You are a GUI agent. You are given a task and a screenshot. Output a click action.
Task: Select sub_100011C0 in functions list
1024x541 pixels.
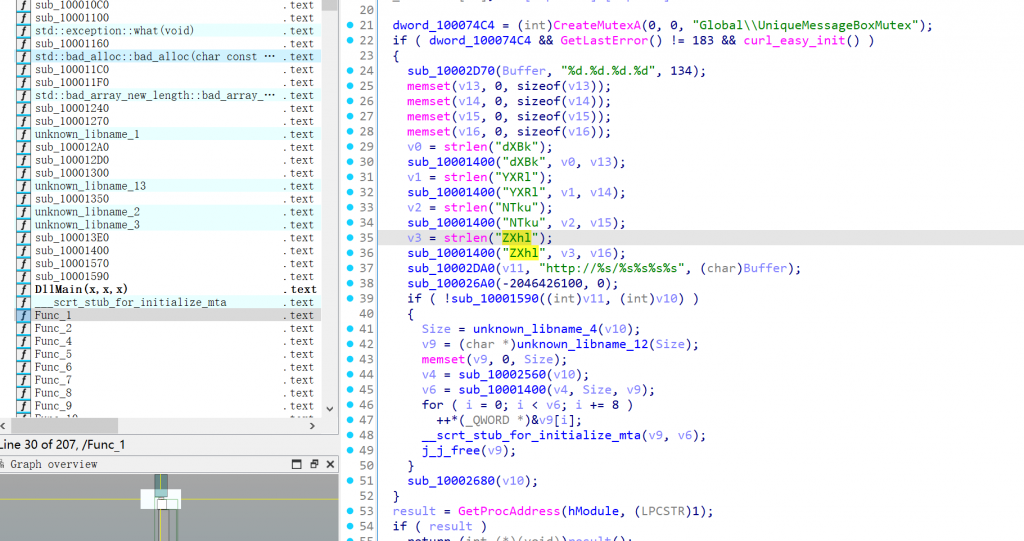[x=168, y=69]
